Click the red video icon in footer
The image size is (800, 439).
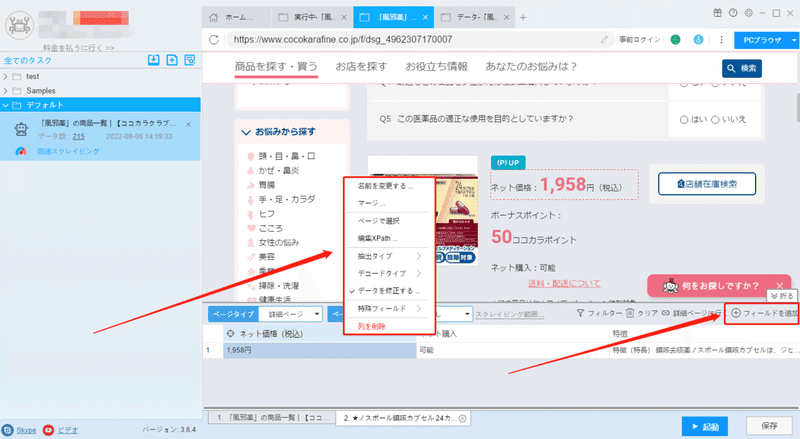point(48,430)
